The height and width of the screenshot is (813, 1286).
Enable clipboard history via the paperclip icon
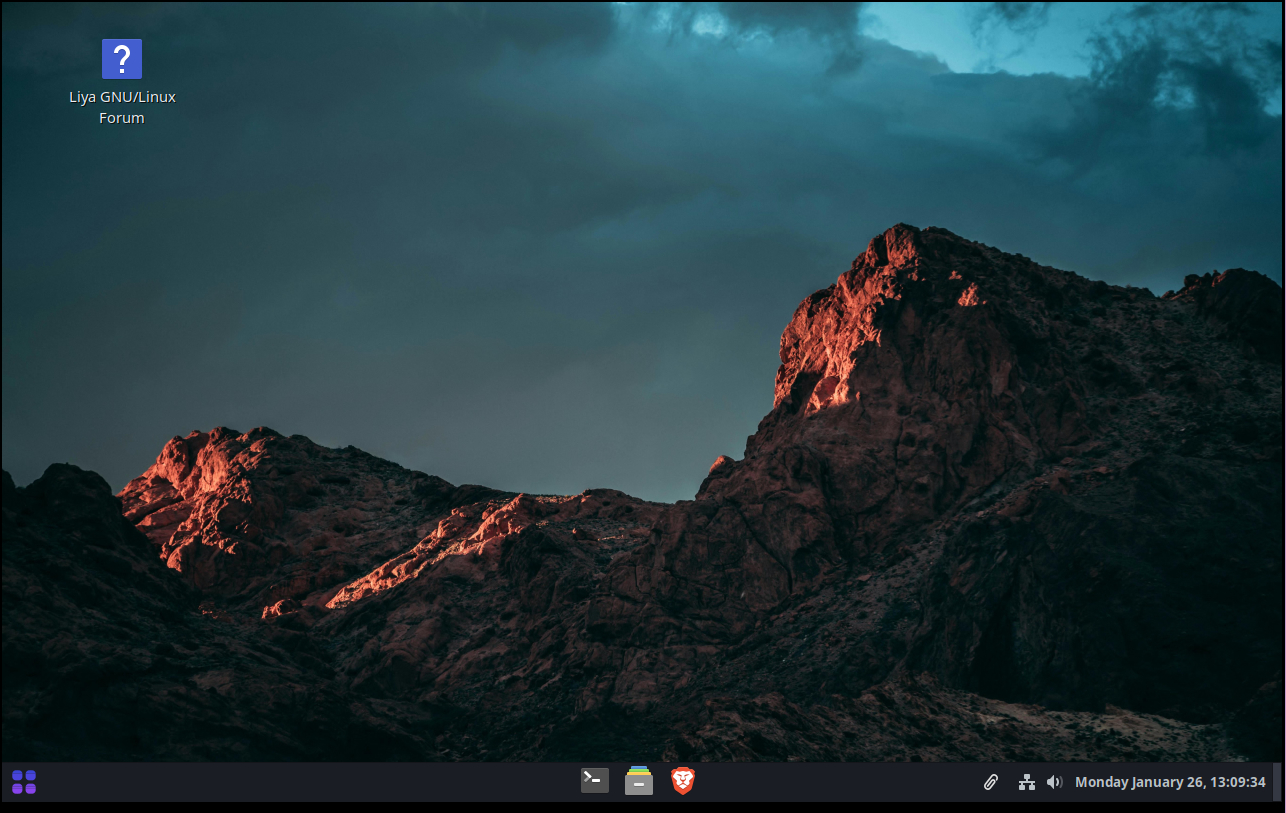[x=990, y=781]
